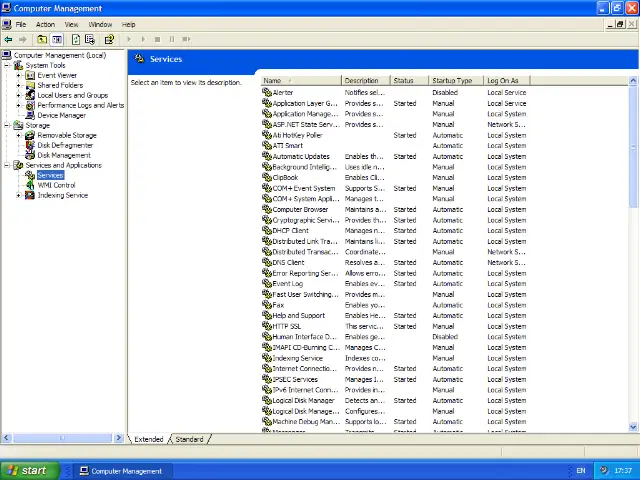Select Device Manager in tree
This screenshot has width=640, height=480.
coord(62,115)
